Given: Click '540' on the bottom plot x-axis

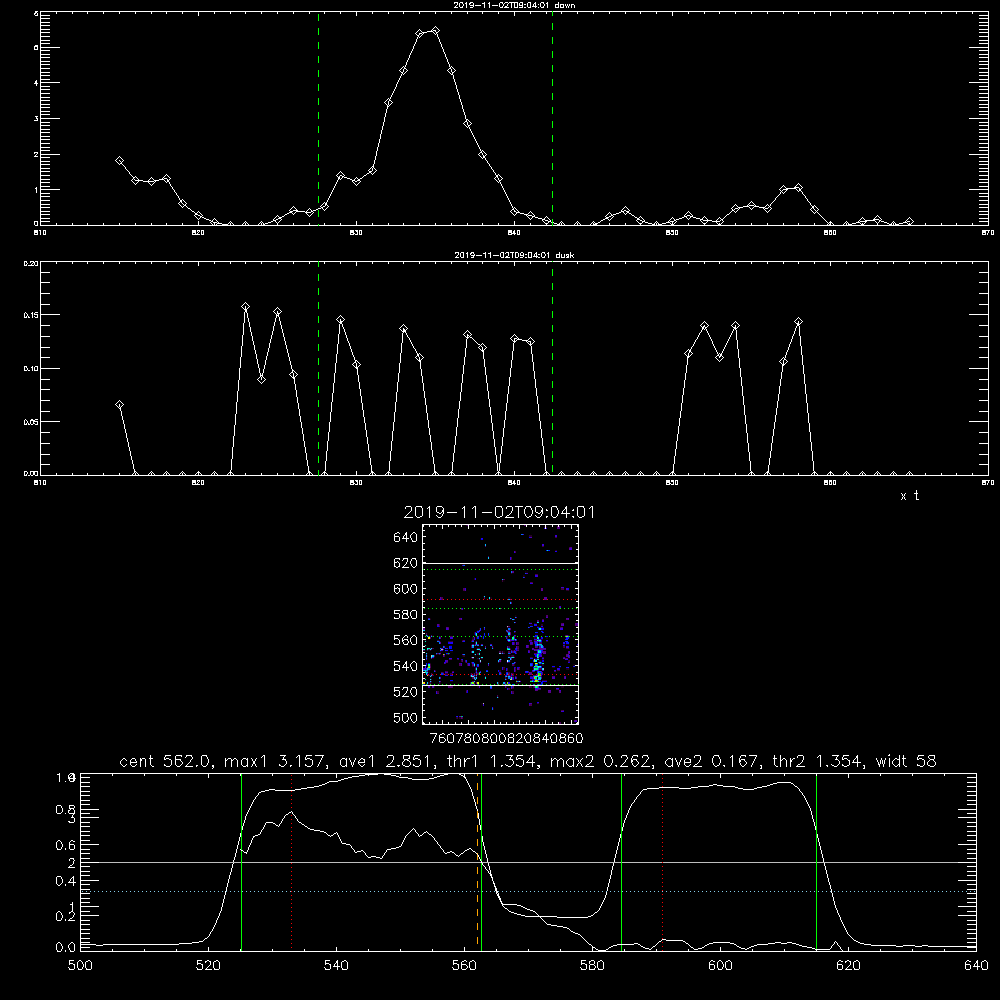Looking at the screenshot, I should (x=336, y=966).
